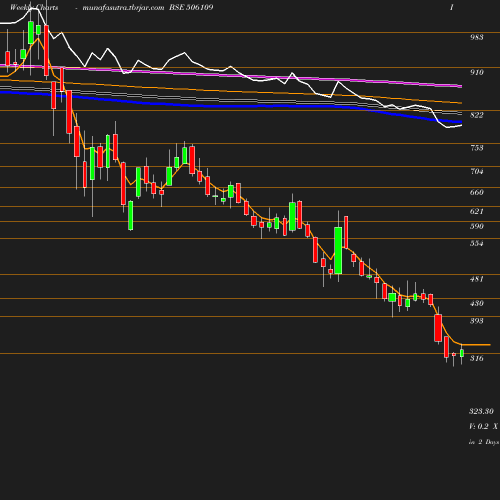
Task: Click the 393 price level label
Action: point(477,321)
